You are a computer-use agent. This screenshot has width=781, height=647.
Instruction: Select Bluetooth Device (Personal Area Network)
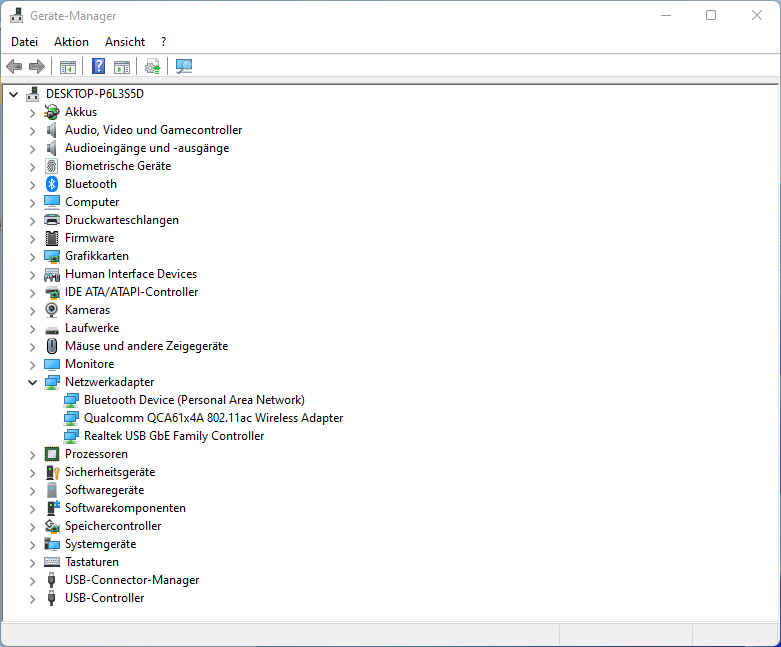(194, 400)
